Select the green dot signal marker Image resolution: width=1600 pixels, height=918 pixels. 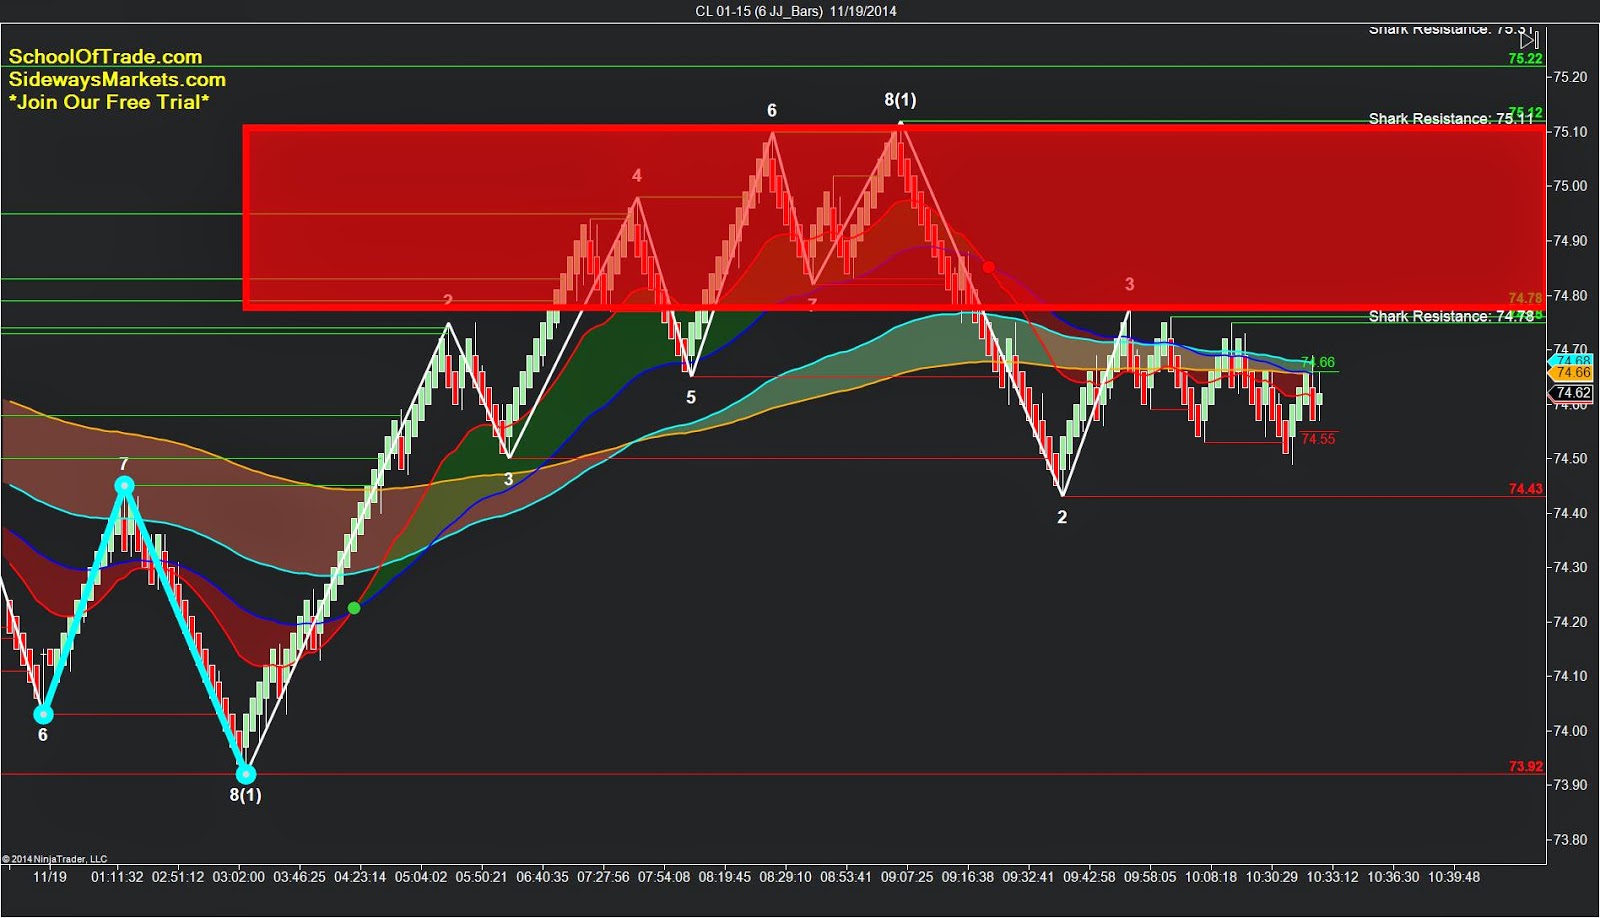[x=354, y=608]
